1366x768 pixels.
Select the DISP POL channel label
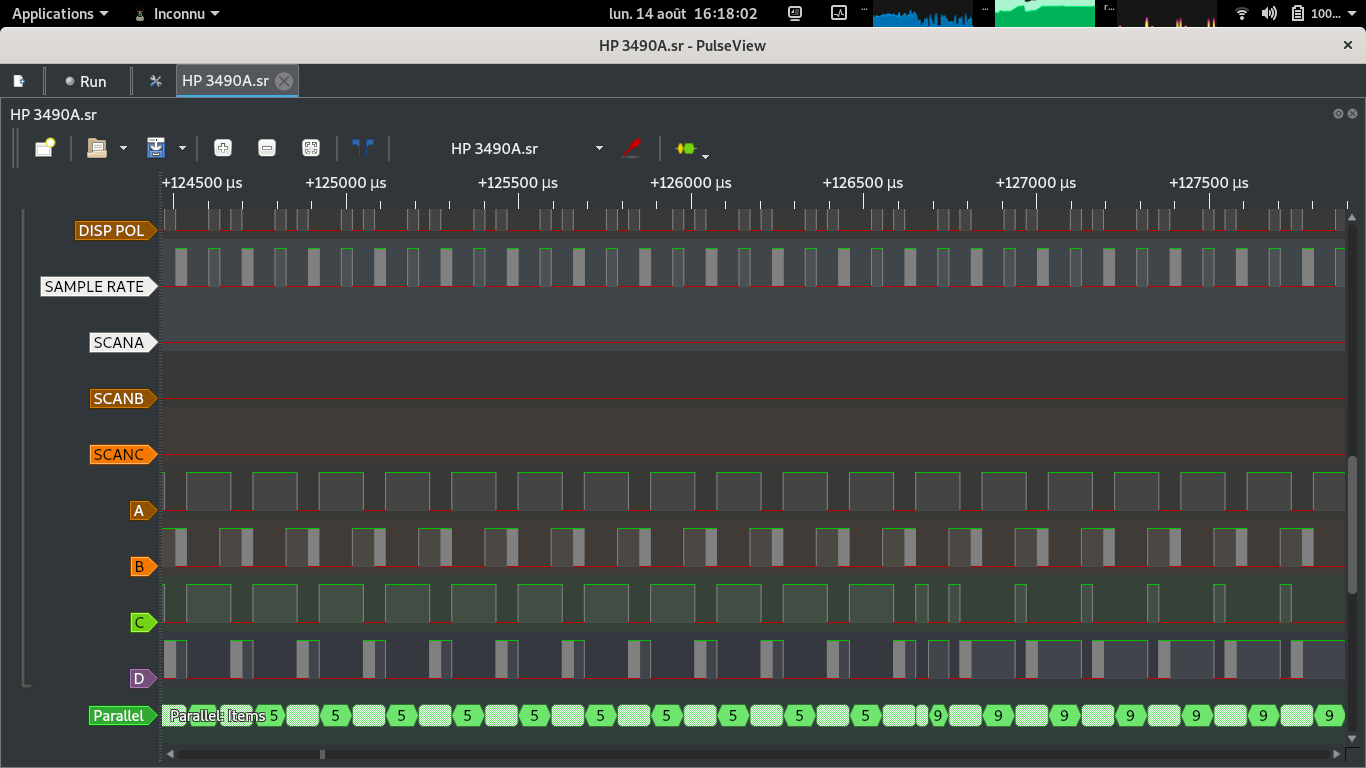116,231
